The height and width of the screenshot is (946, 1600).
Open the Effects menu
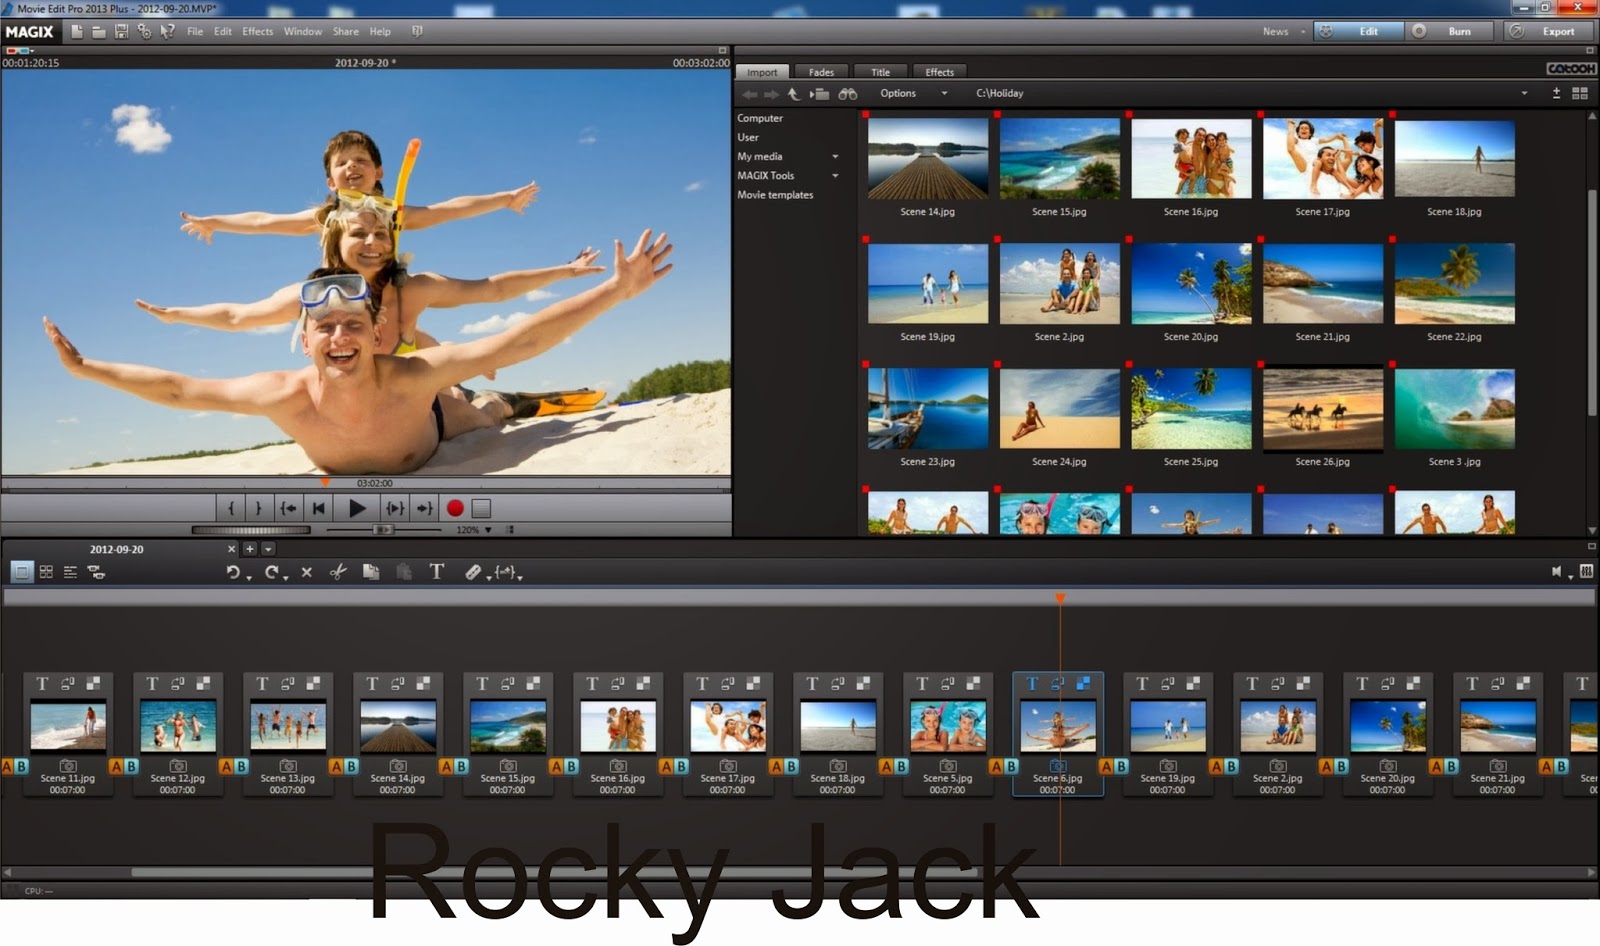(x=257, y=31)
